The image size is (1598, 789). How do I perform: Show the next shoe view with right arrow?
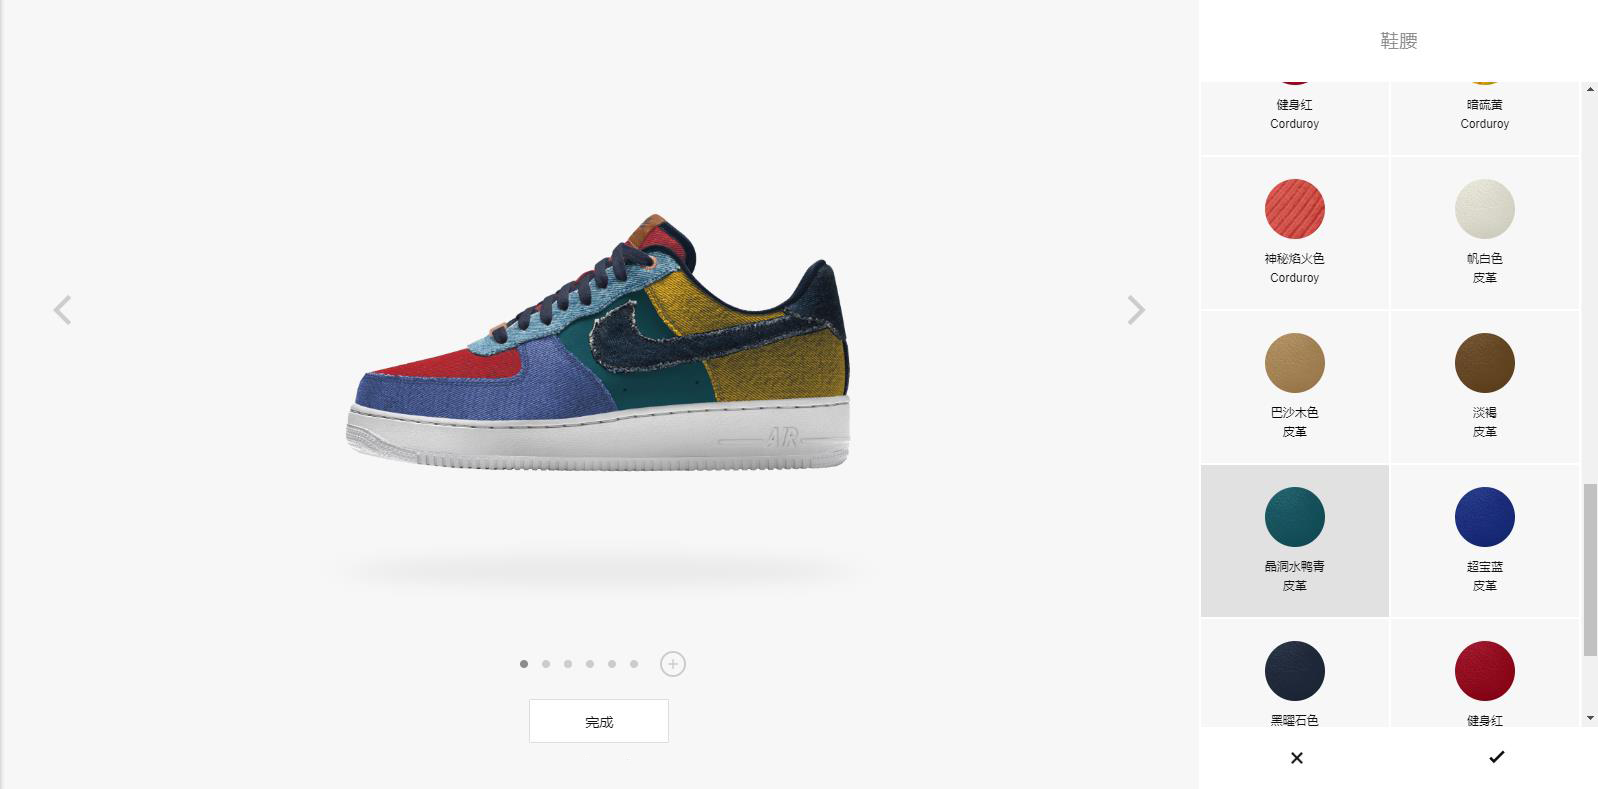click(1136, 310)
